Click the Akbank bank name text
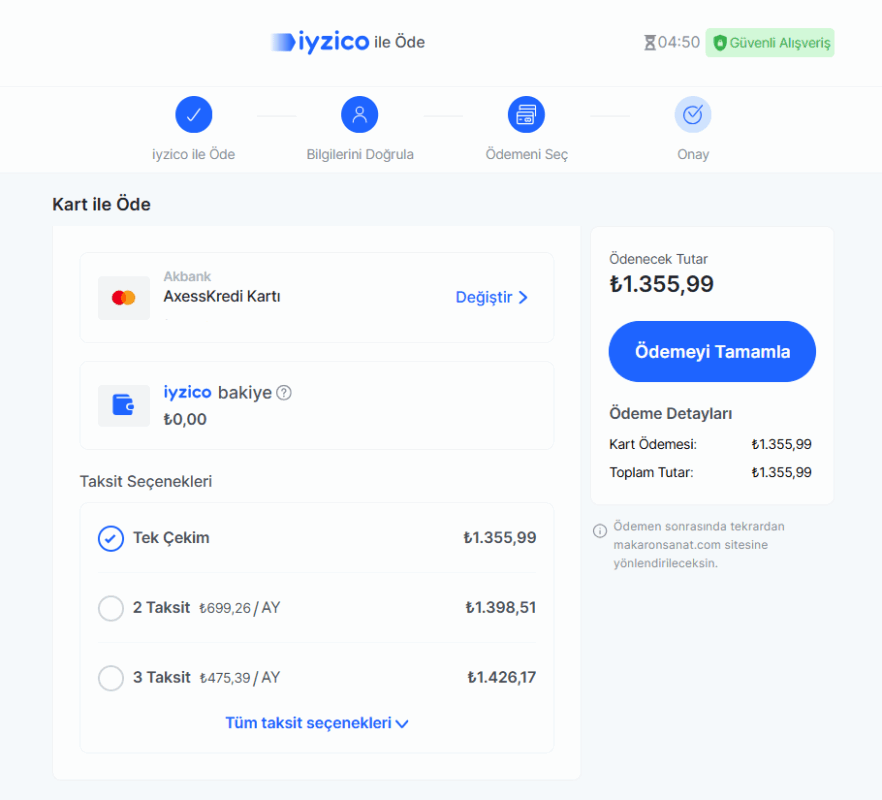The width and height of the screenshot is (882, 800). (x=187, y=276)
